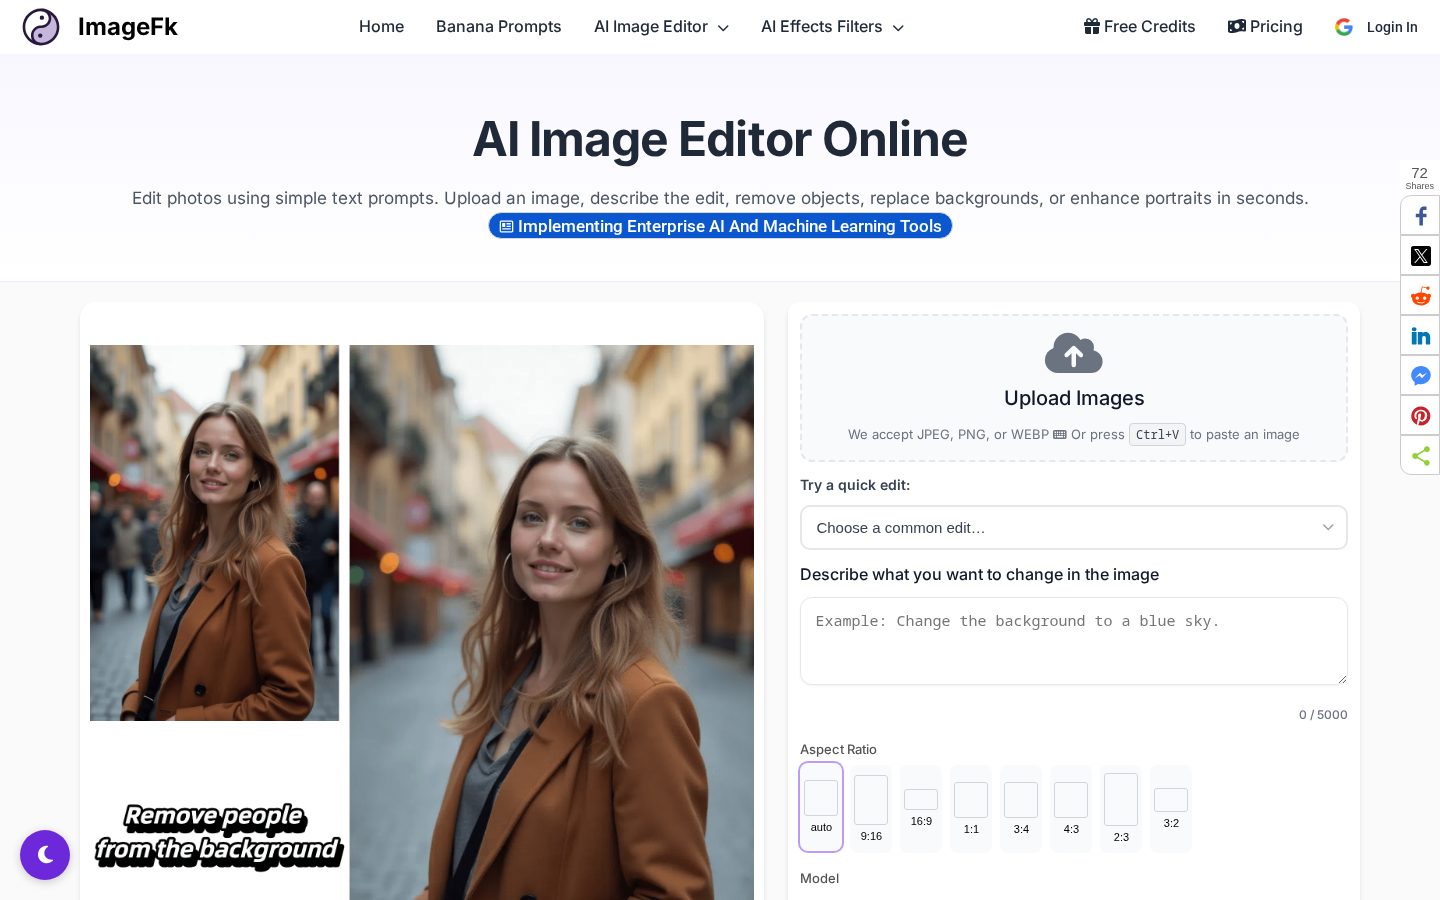The width and height of the screenshot is (1440, 900).
Task: Select the 4:3 aspect ratio
Action: [x=1071, y=809]
